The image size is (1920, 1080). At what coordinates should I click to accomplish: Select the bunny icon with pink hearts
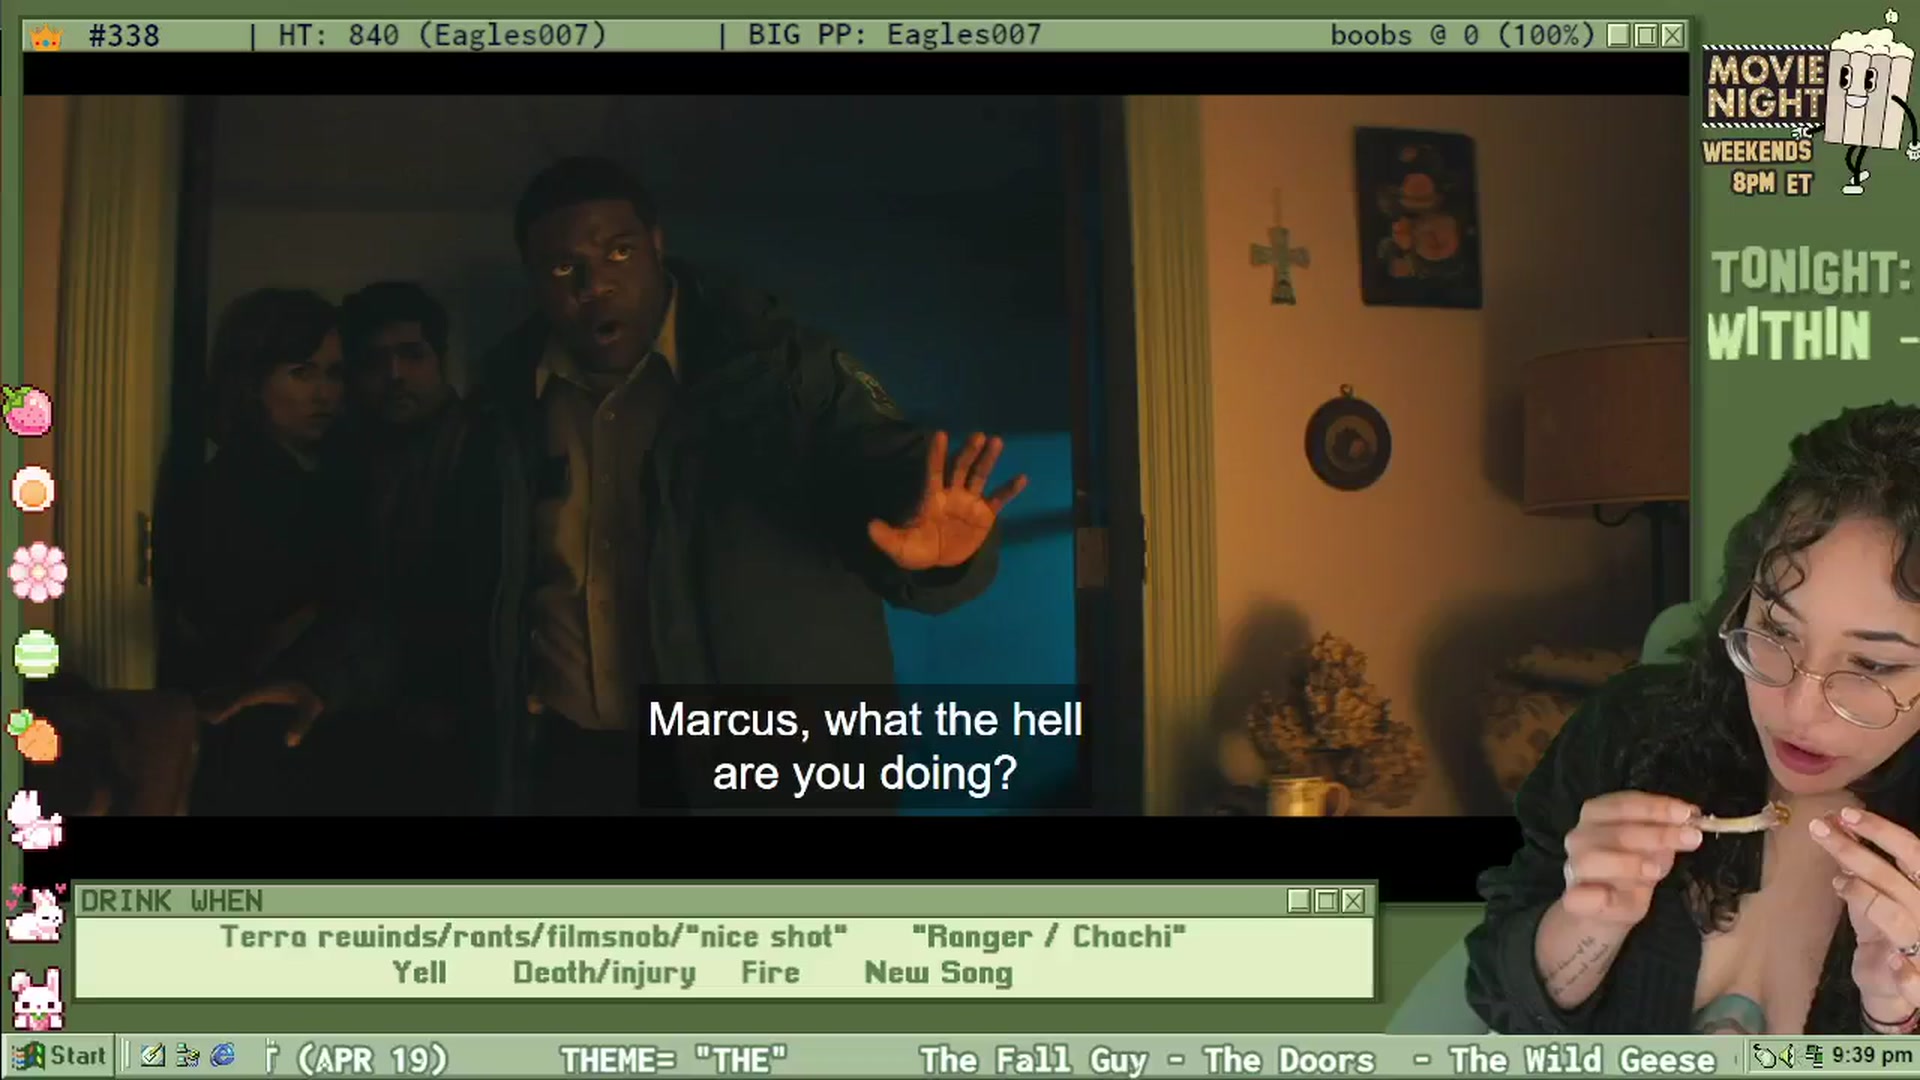point(35,912)
